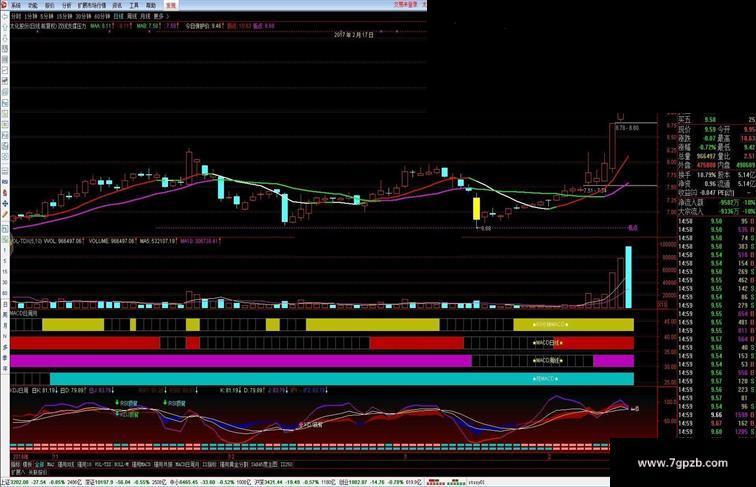756x487 pixels.
Task: Click the 交易未登录 login link
Action: 404,4
